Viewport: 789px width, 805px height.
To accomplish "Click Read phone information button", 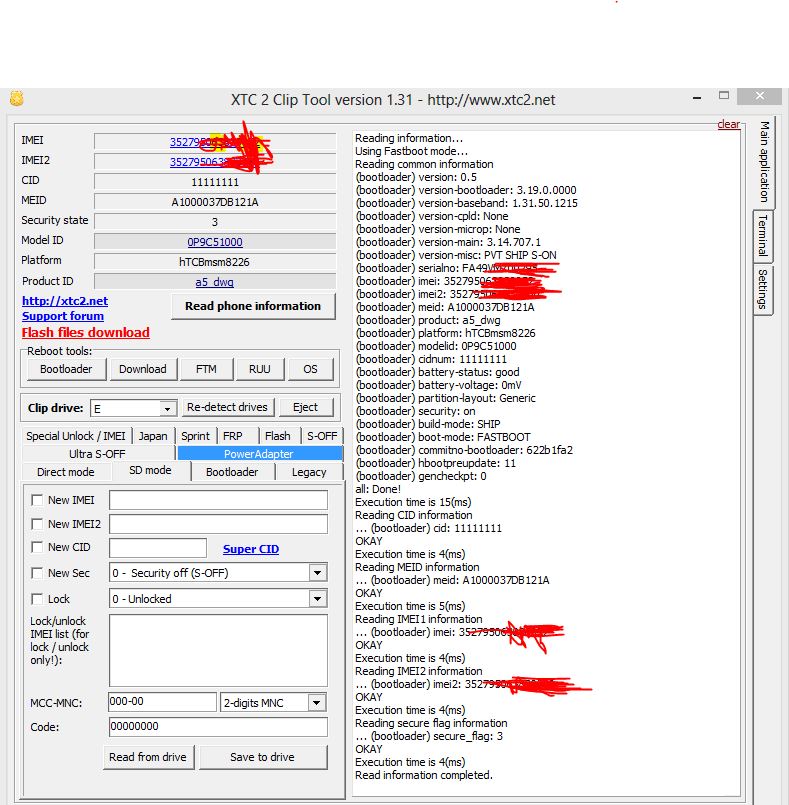I will pos(253,306).
